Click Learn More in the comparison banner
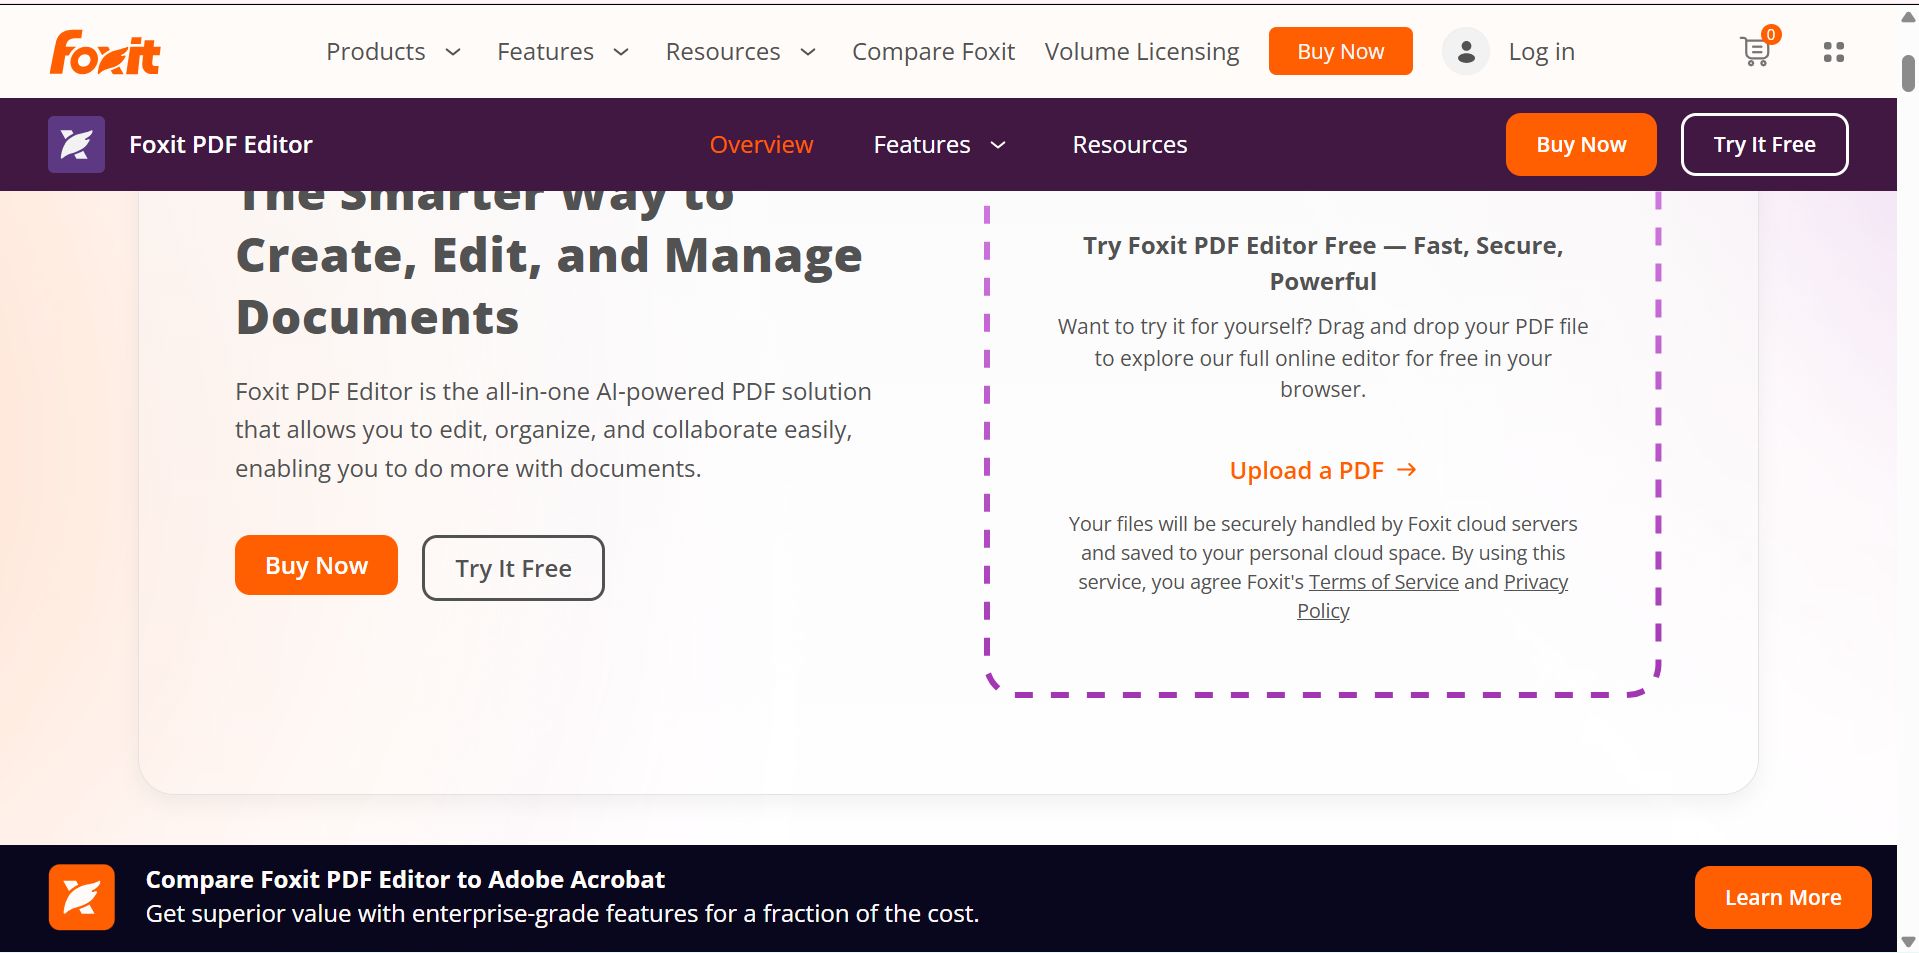The image size is (1919, 953). coord(1783,897)
